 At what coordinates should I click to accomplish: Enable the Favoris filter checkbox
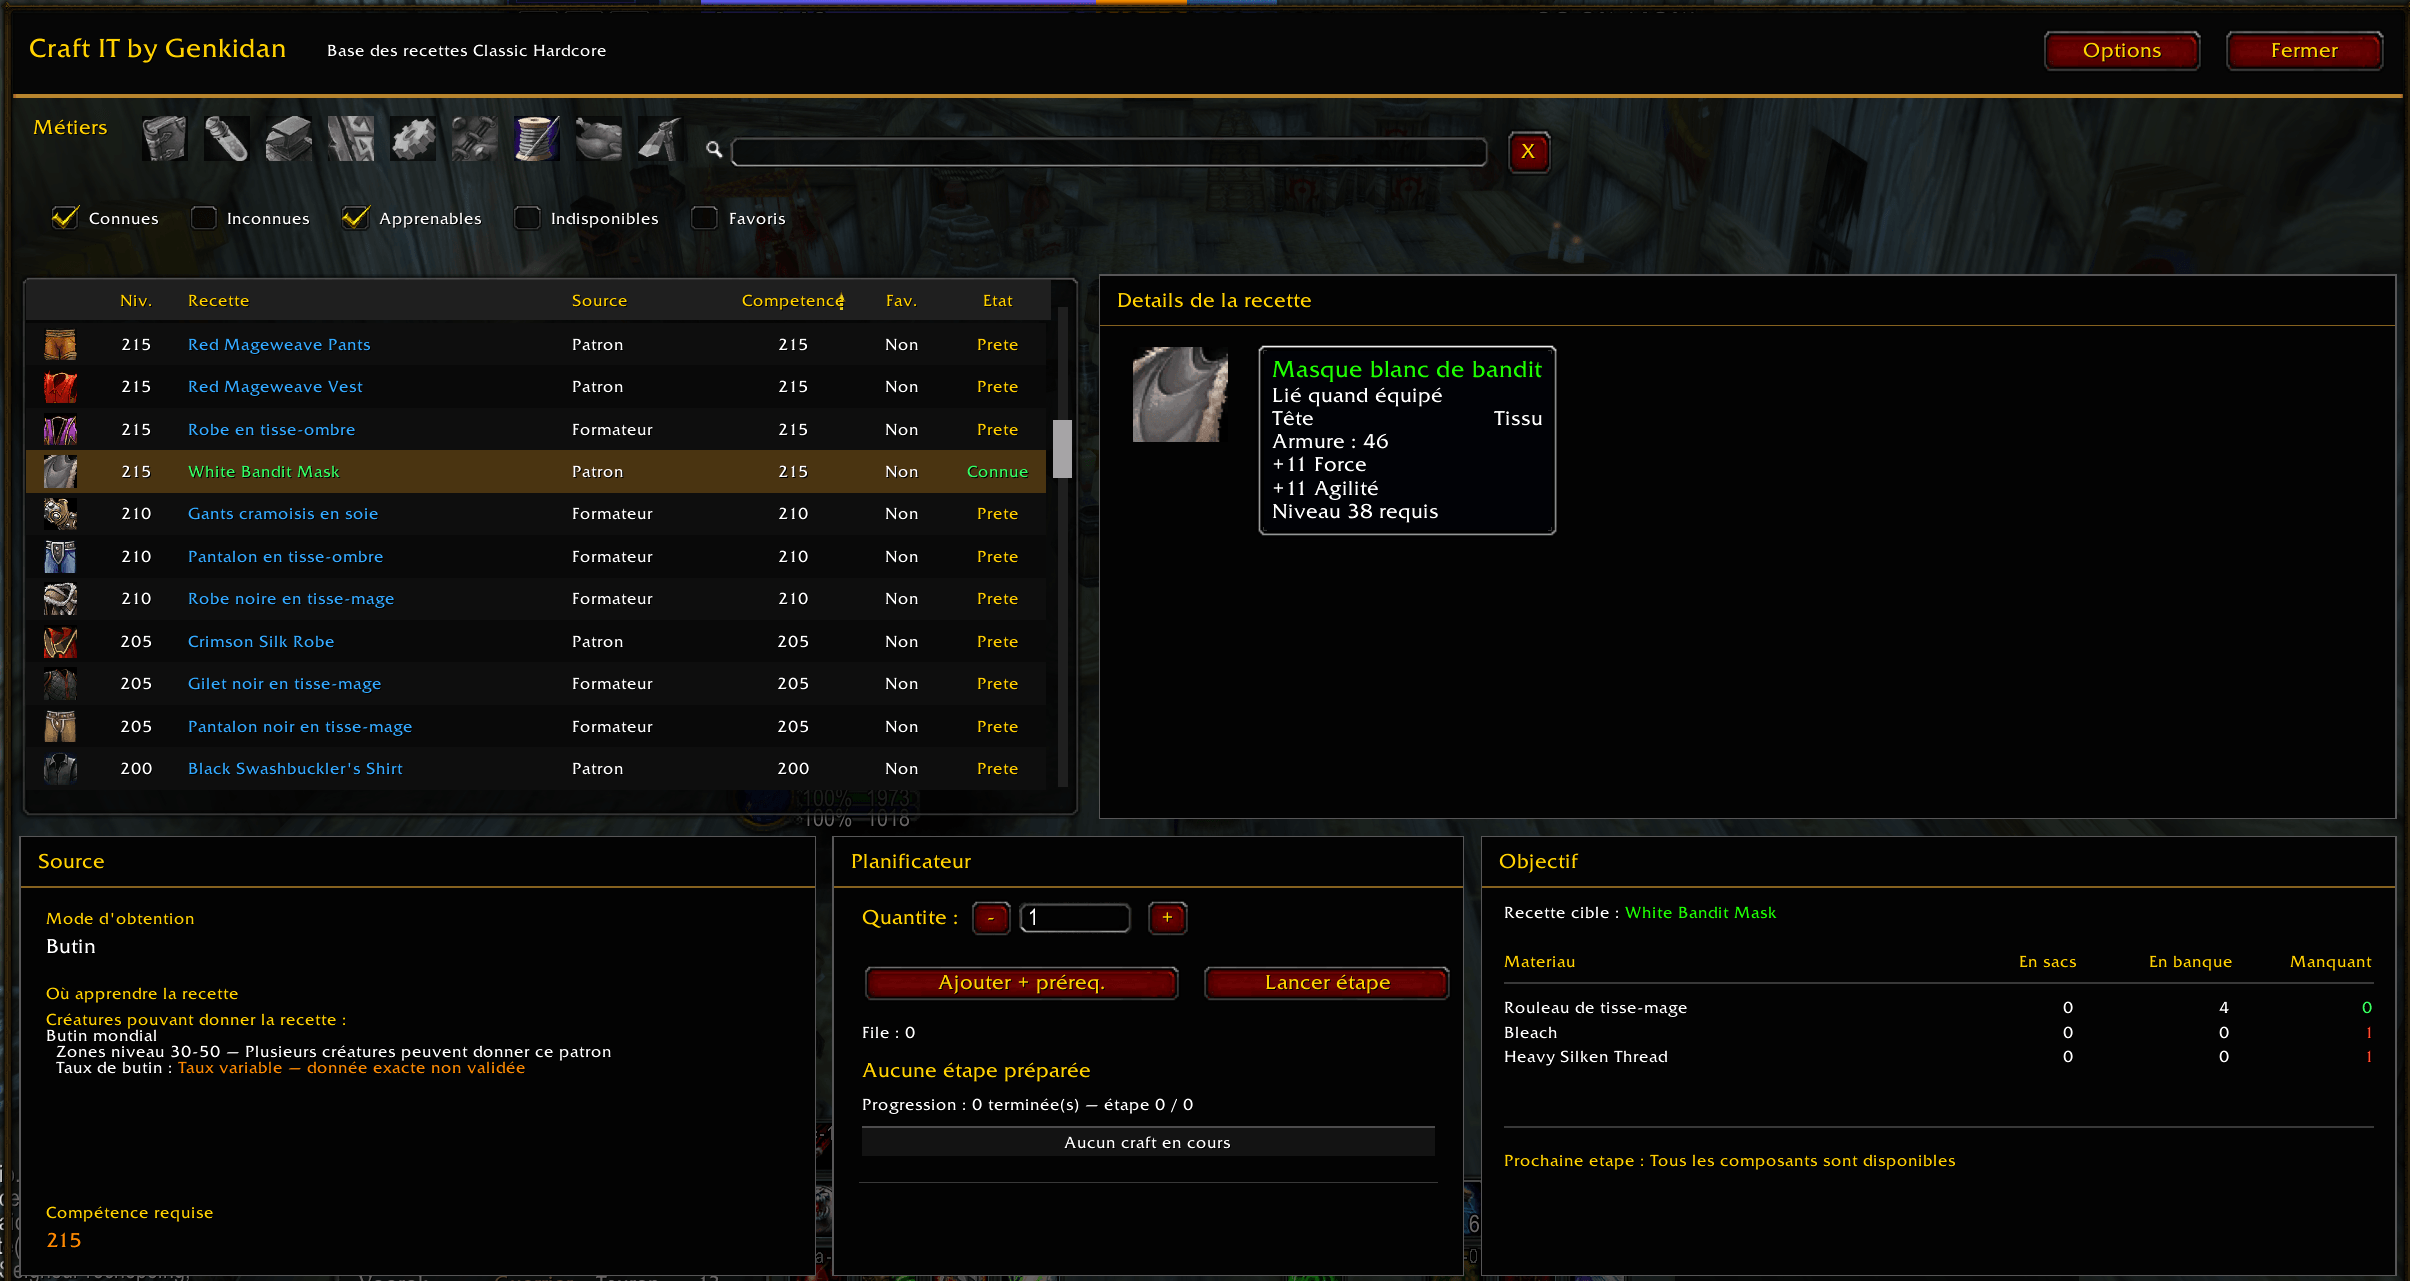coord(705,217)
